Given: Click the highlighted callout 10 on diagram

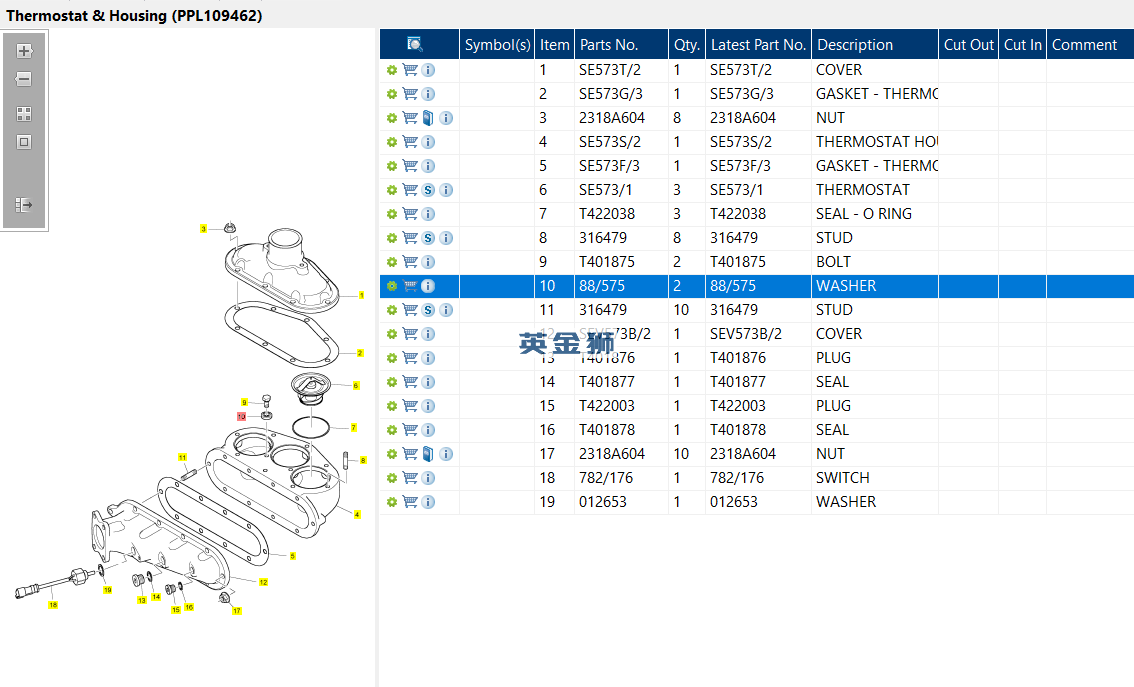Looking at the screenshot, I should [x=242, y=417].
